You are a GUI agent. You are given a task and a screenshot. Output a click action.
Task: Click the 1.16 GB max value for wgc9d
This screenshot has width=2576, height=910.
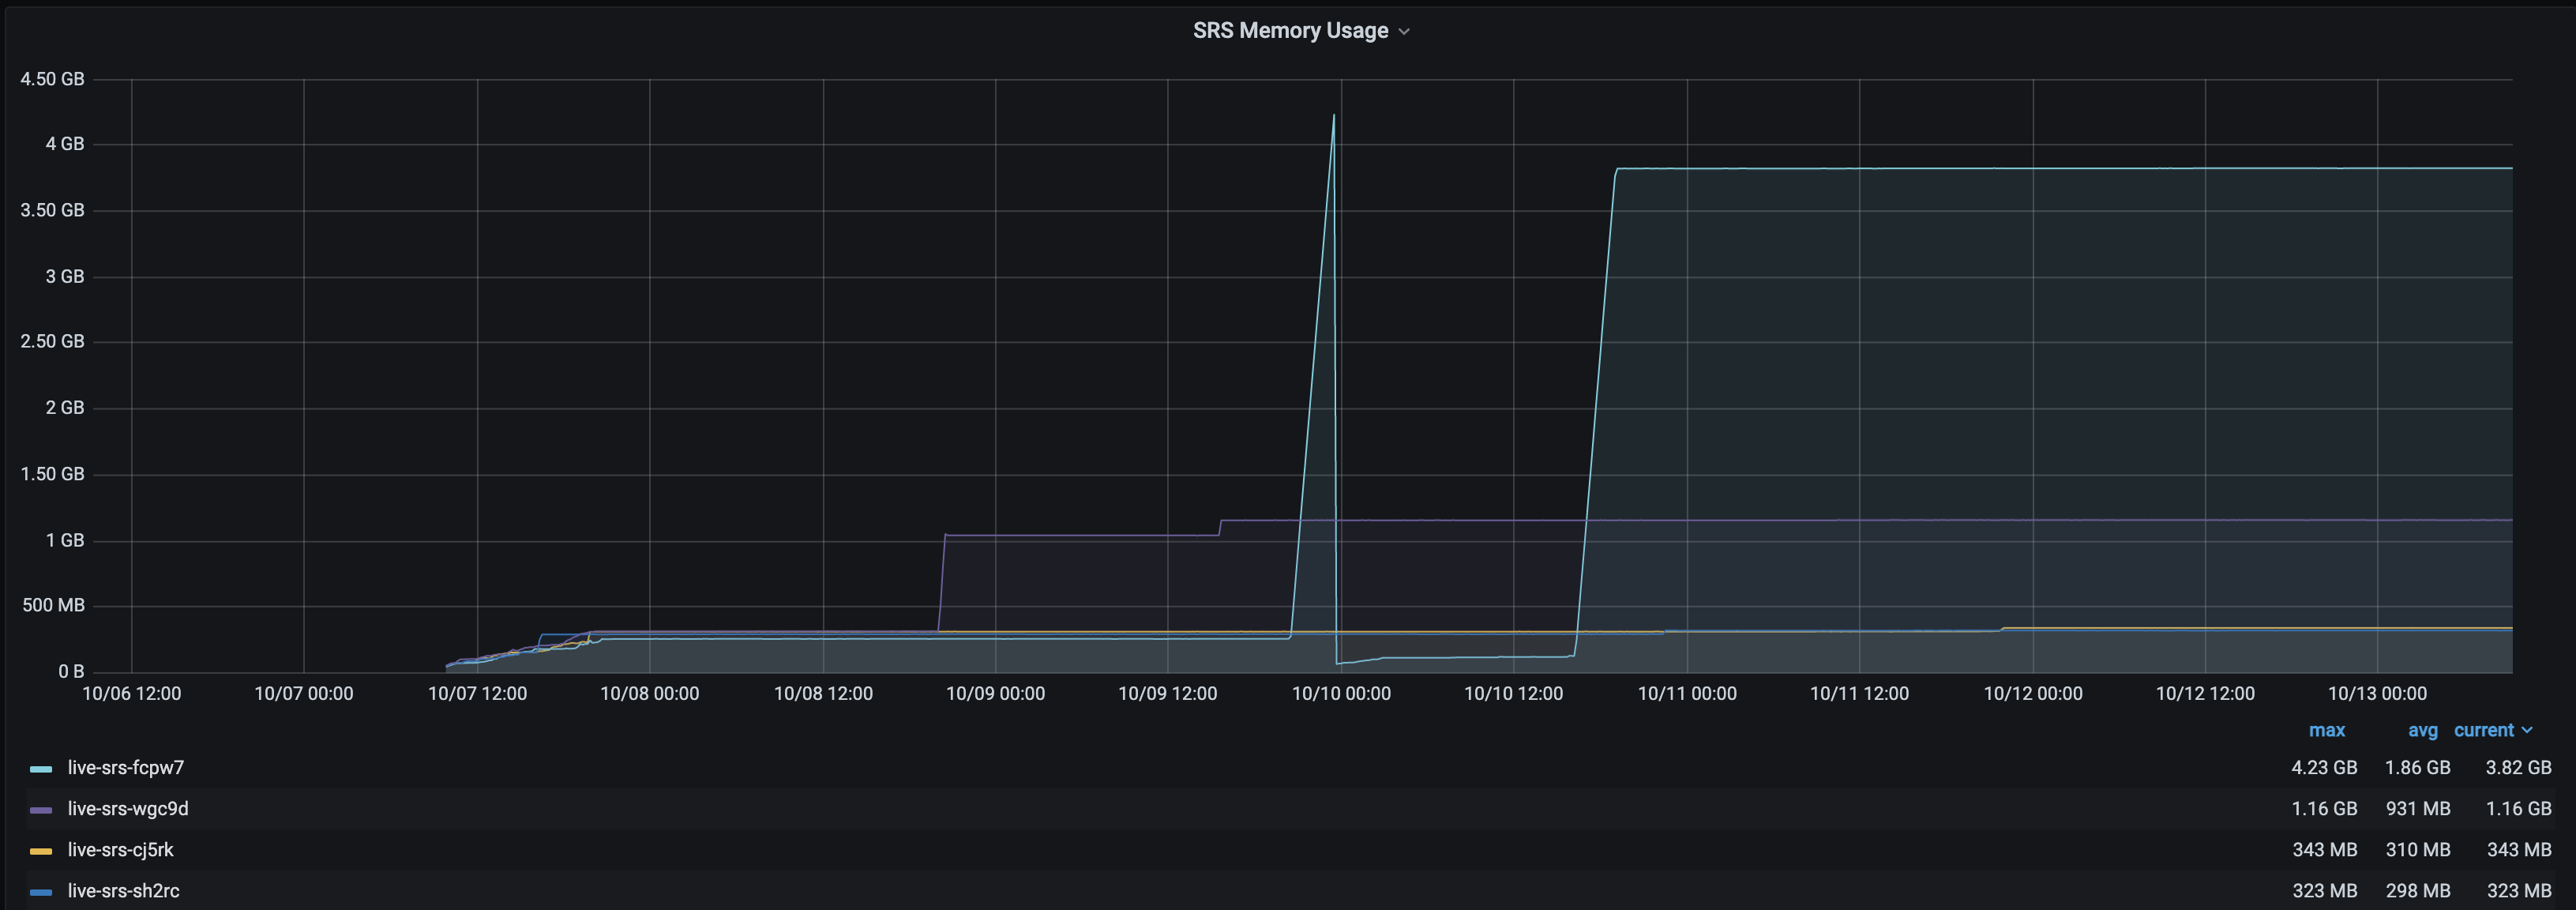(x=2324, y=809)
